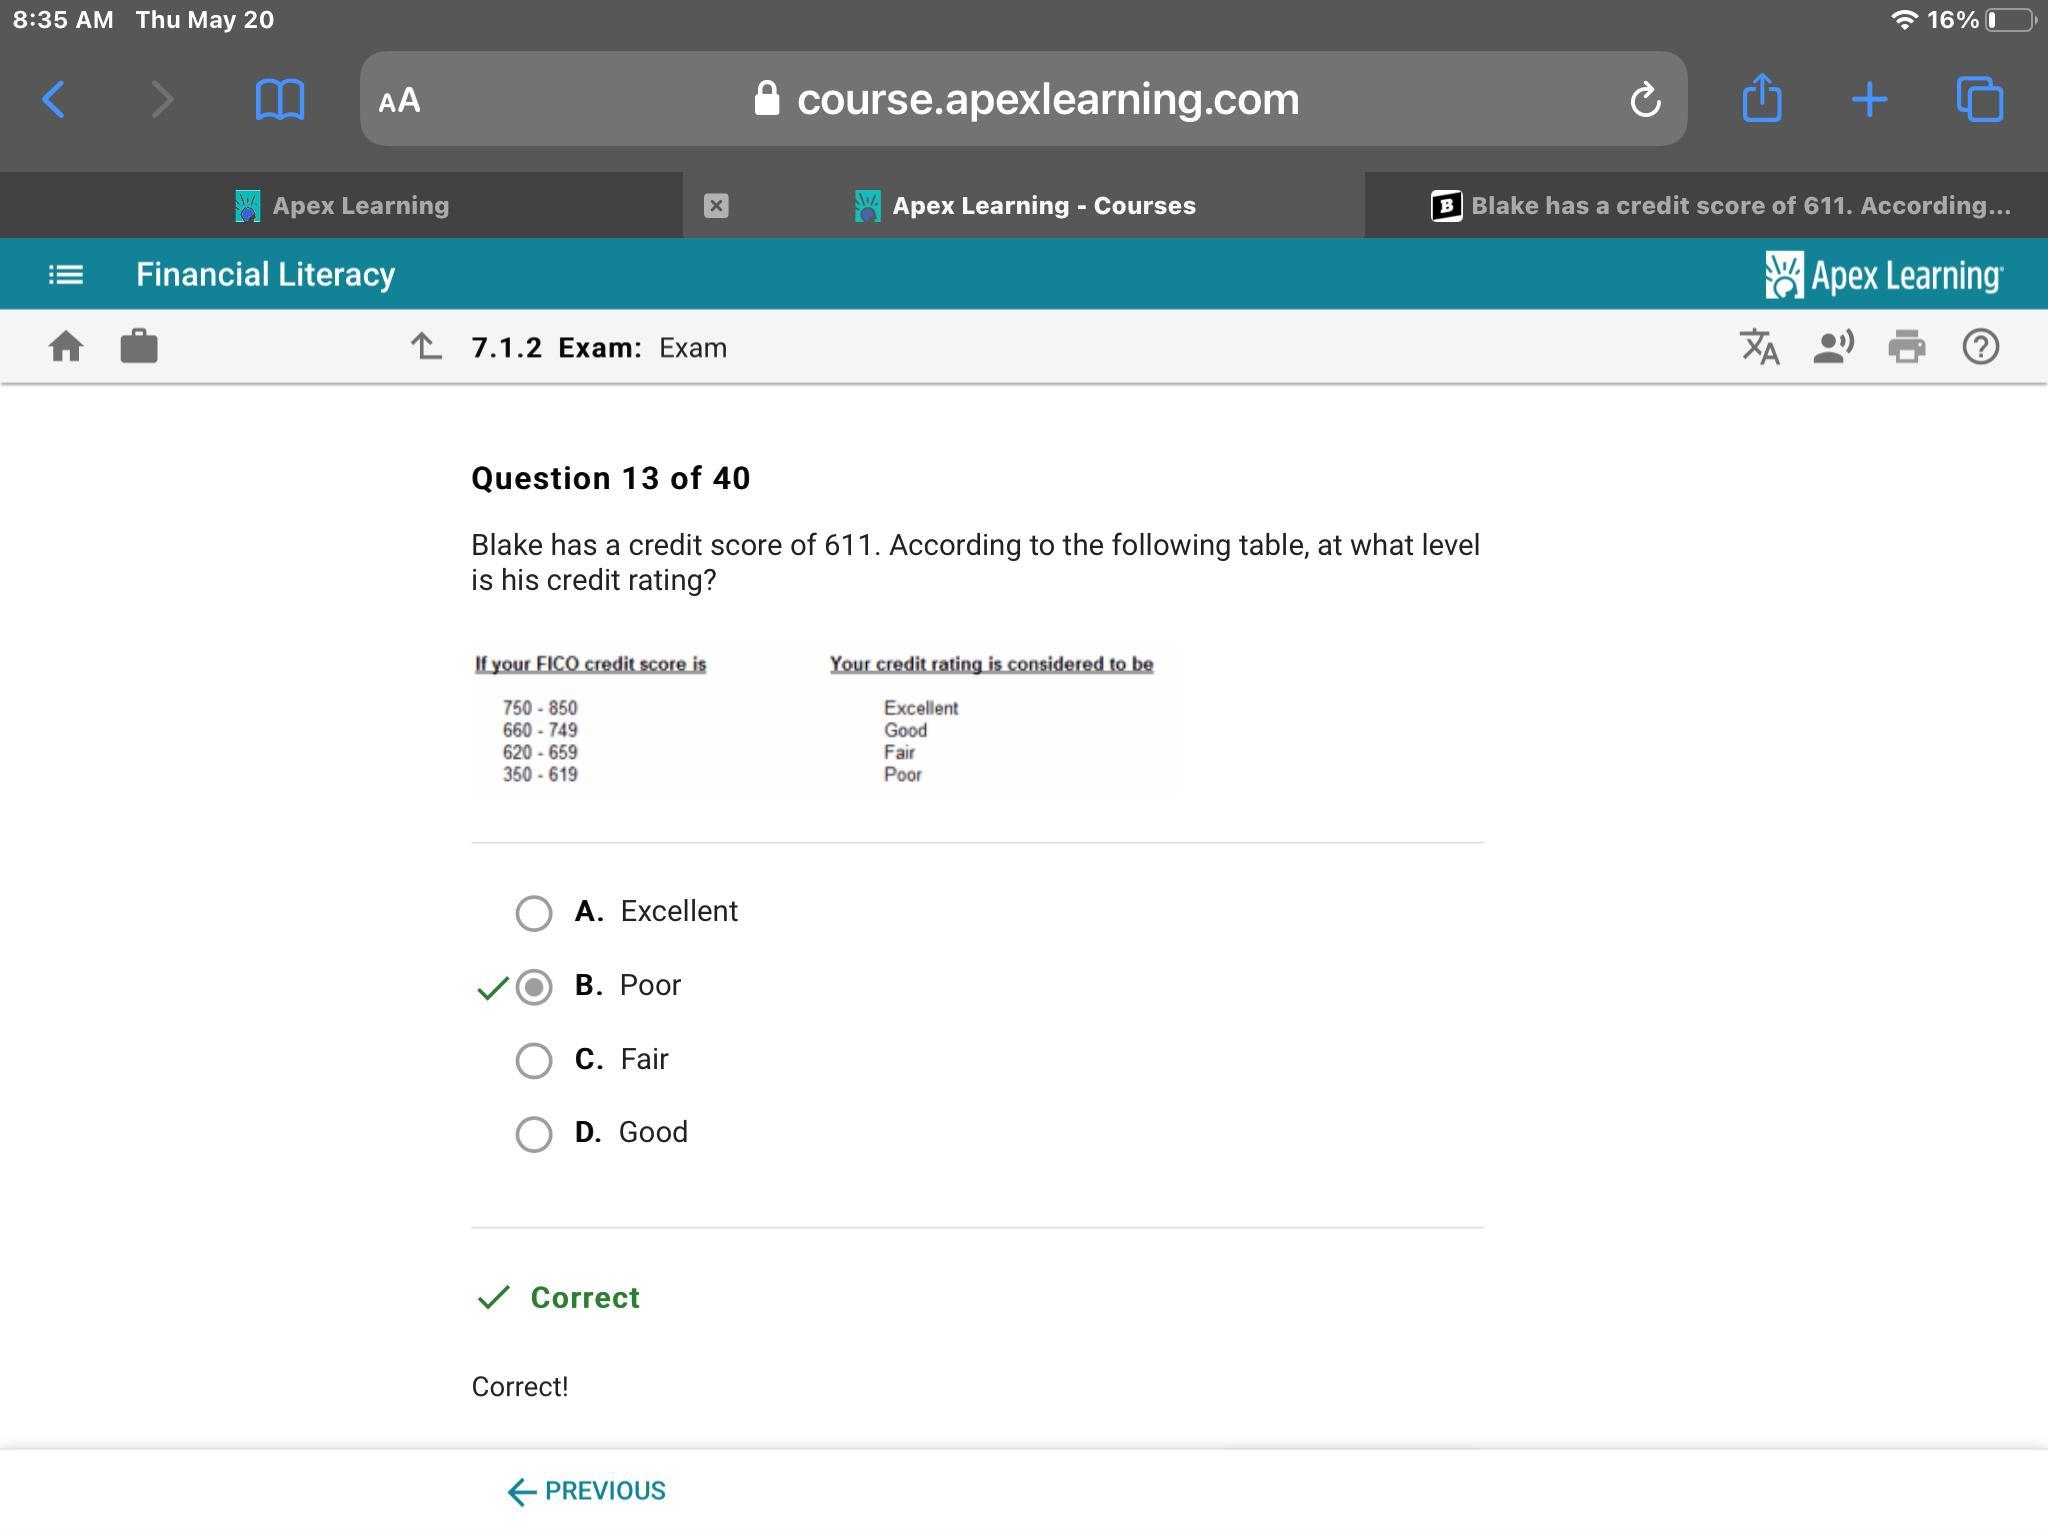Select answer A. Excellent

[534, 912]
